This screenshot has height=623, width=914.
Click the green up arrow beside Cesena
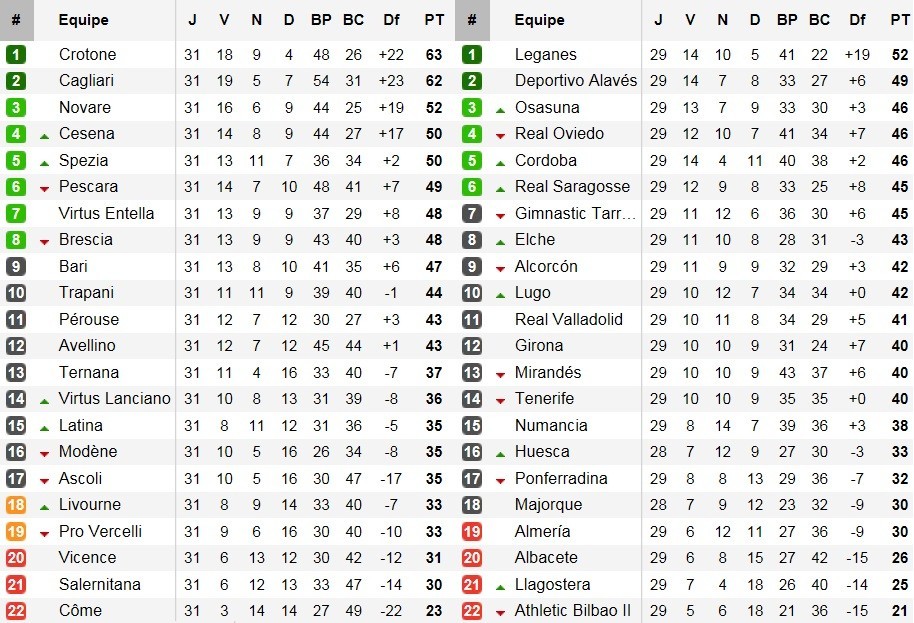[x=44, y=135]
